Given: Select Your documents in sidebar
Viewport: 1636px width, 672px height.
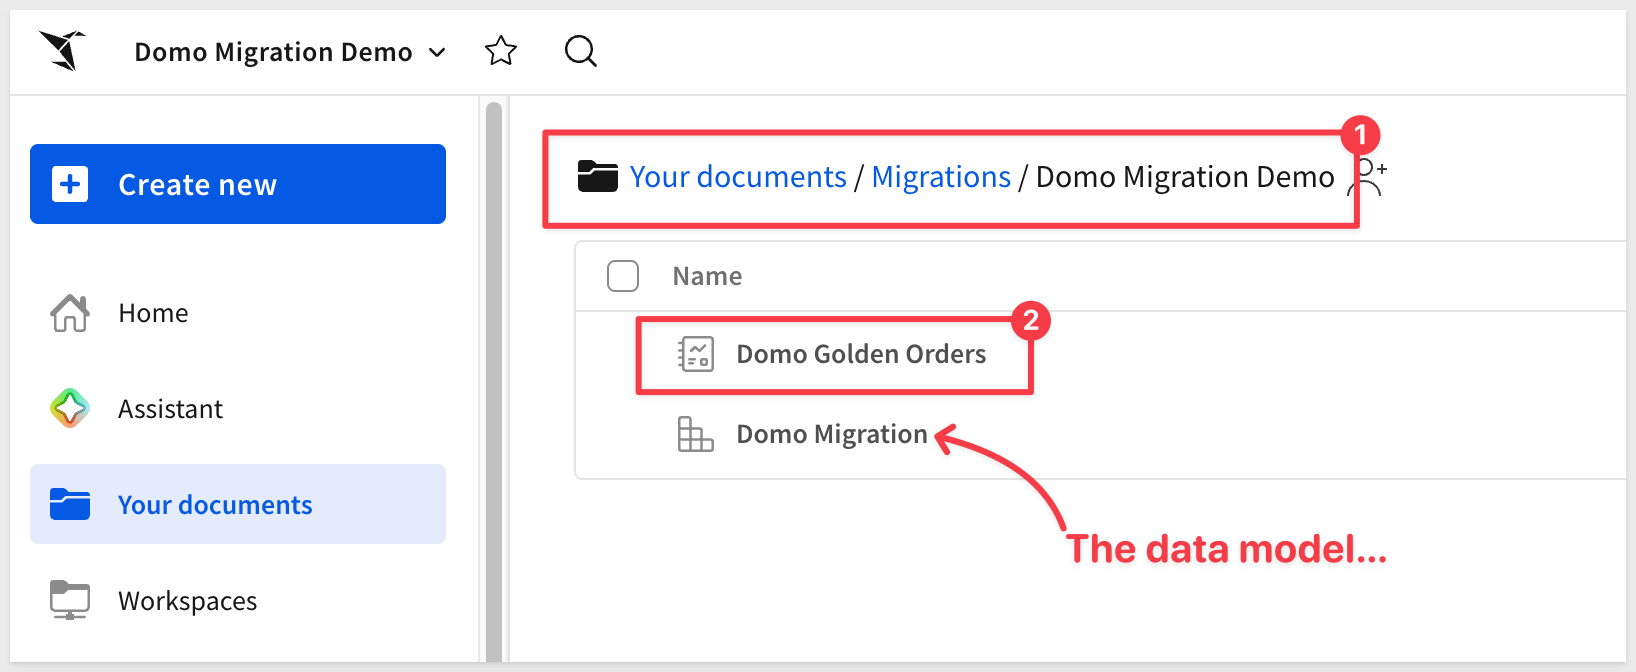Looking at the screenshot, I should click(238, 504).
